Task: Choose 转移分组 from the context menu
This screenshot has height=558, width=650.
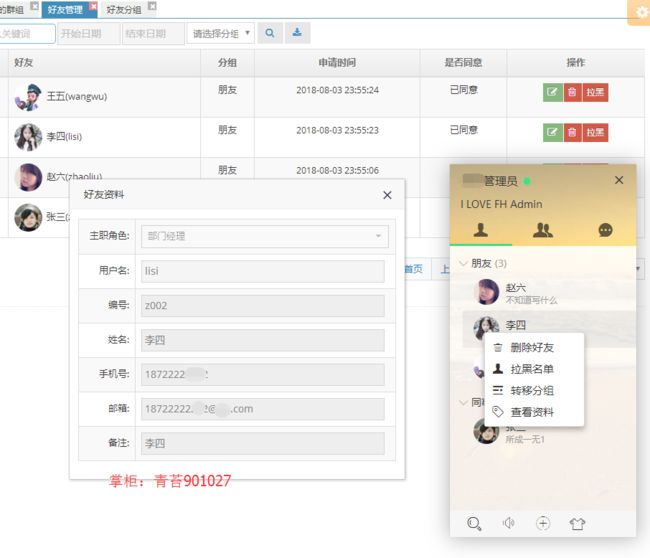Action: click(x=534, y=391)
